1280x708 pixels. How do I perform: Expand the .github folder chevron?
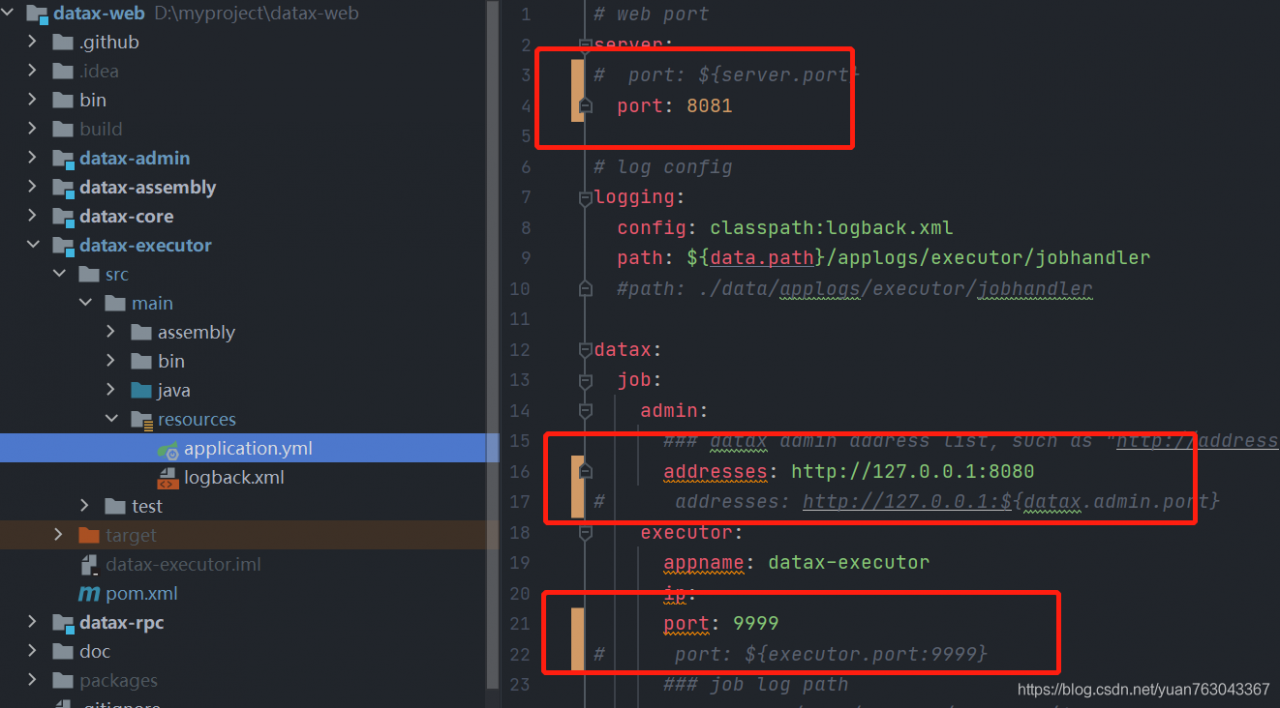(33, 42)
